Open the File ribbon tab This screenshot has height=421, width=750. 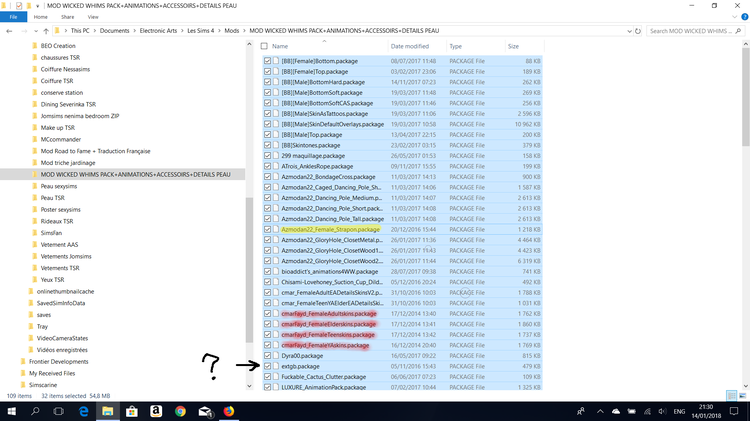click(13, 17)
